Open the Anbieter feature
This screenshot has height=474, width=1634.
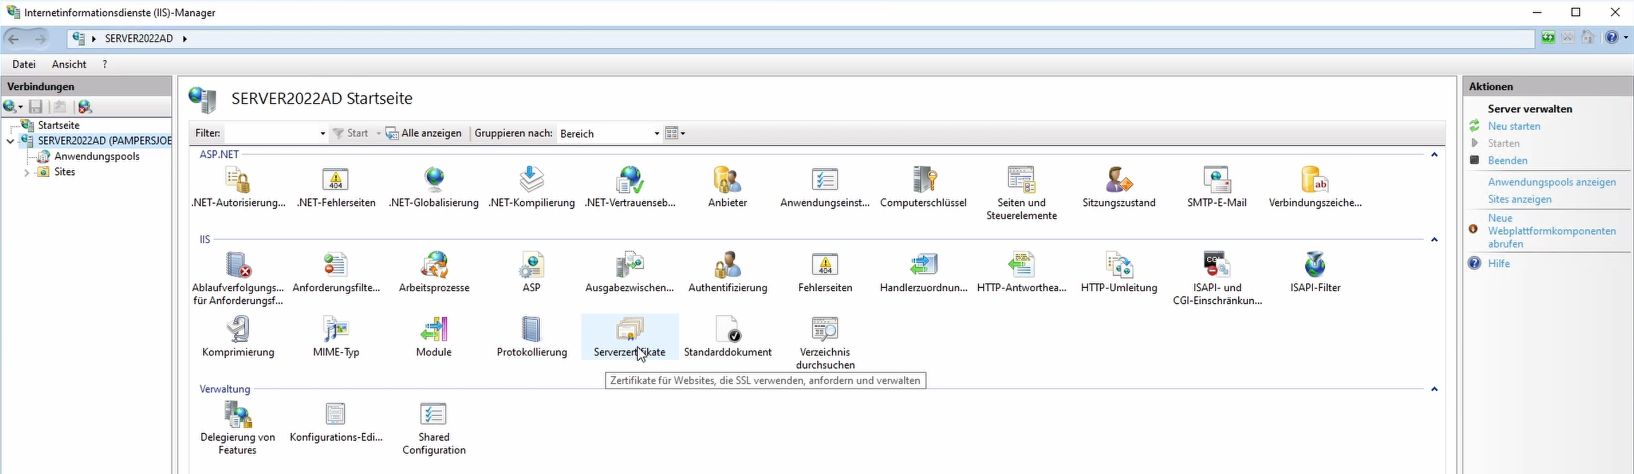point(728,187)
